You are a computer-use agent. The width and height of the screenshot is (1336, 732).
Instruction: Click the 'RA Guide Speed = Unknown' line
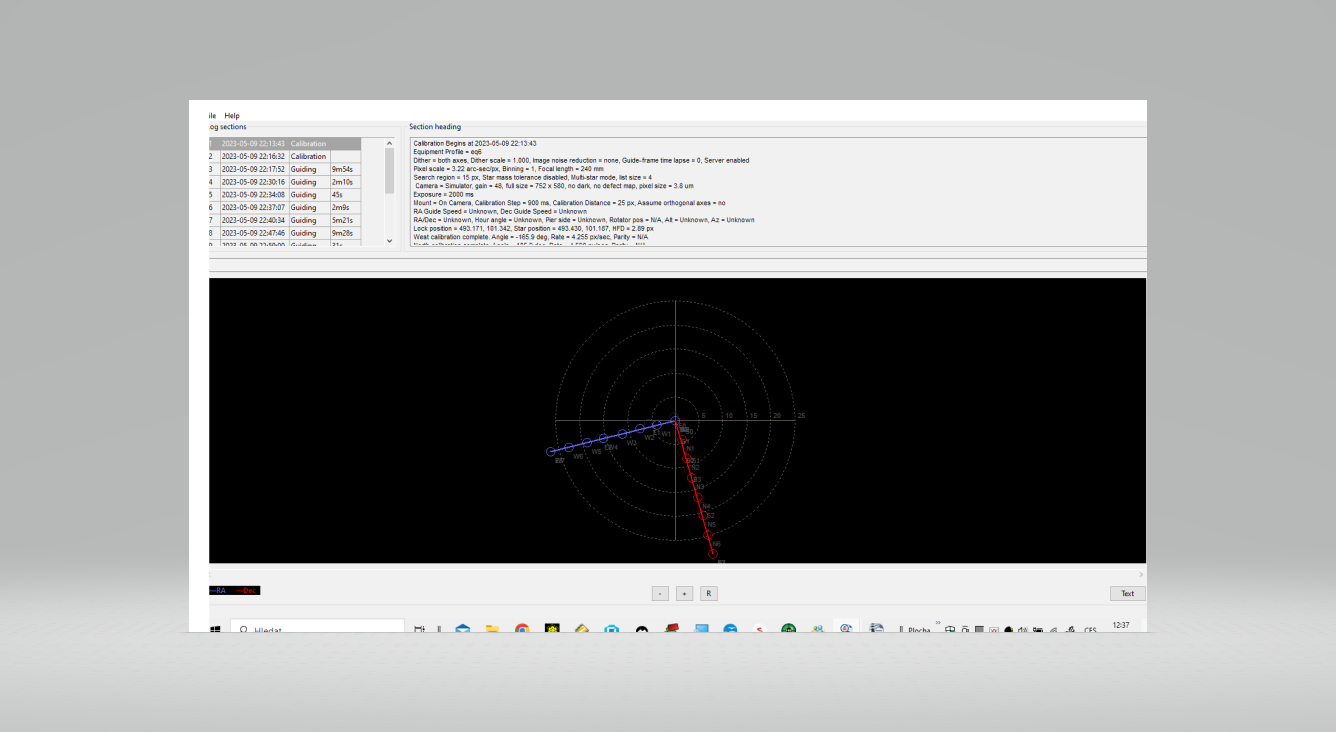tap(500, 212)
